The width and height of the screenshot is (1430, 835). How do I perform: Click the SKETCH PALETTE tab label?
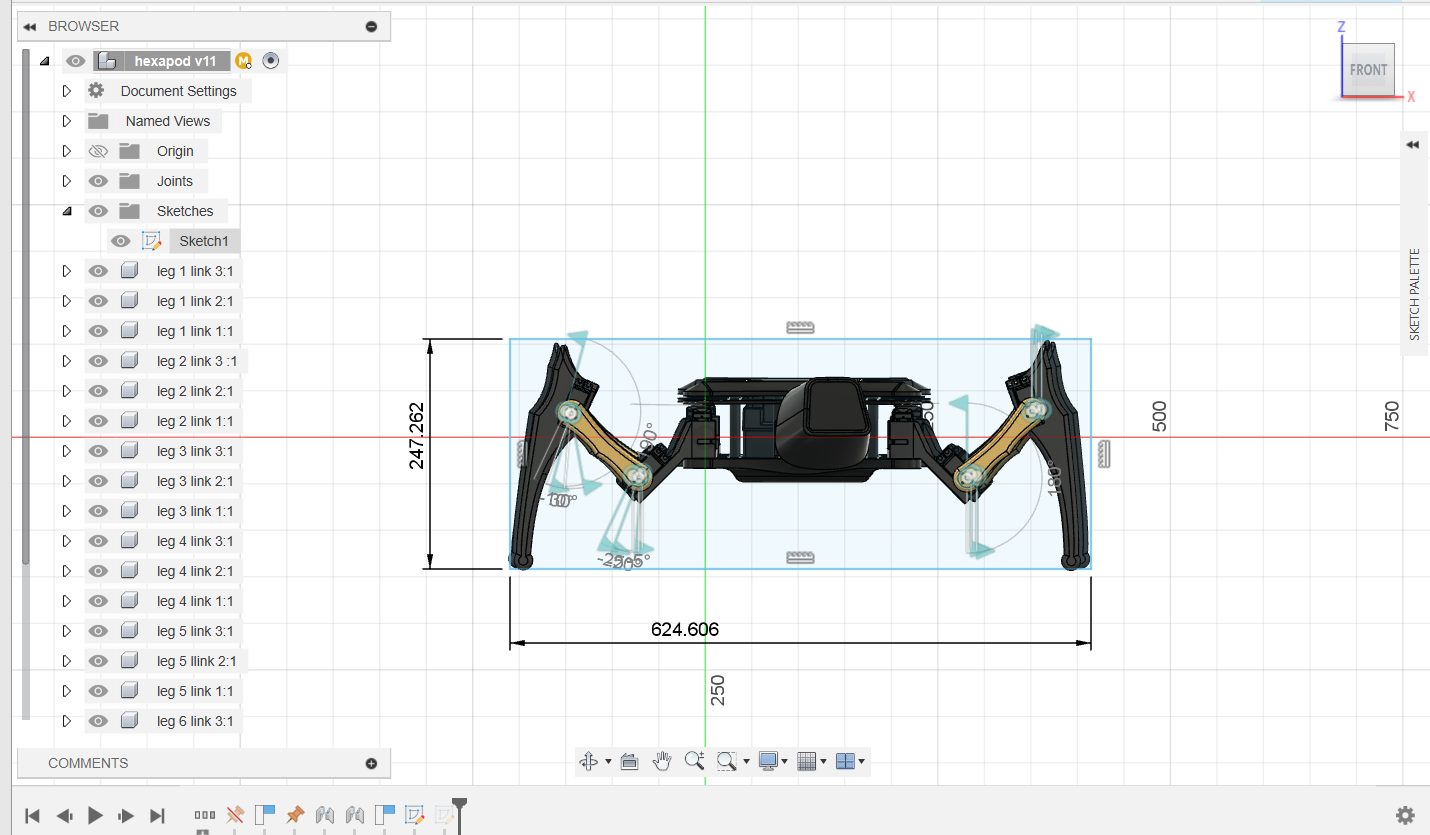point(1414,294)
